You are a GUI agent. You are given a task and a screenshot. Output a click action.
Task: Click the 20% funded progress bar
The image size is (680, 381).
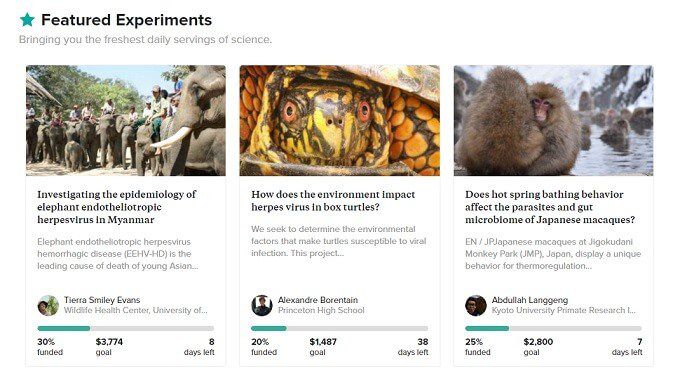[x=340, y=329]
